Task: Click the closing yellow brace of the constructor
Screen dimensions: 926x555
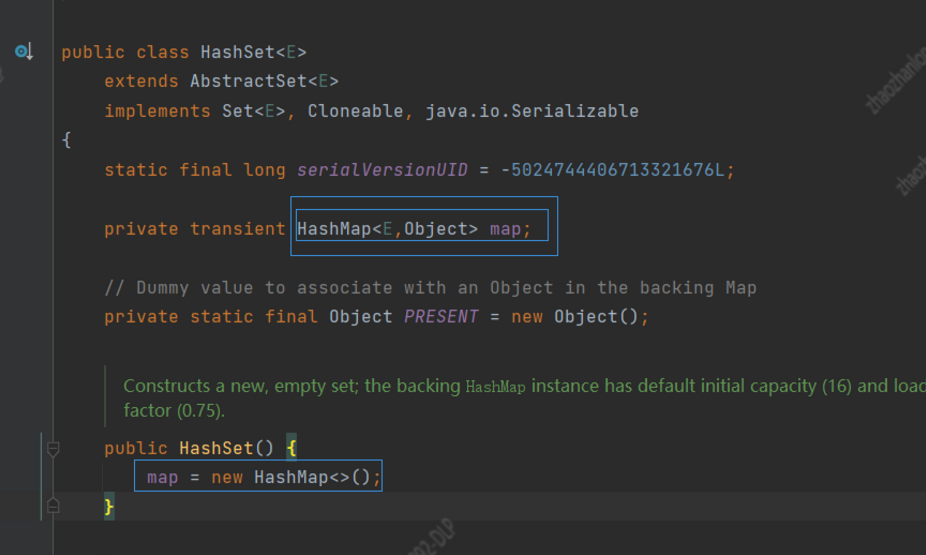Action: (x=109, y=507)
